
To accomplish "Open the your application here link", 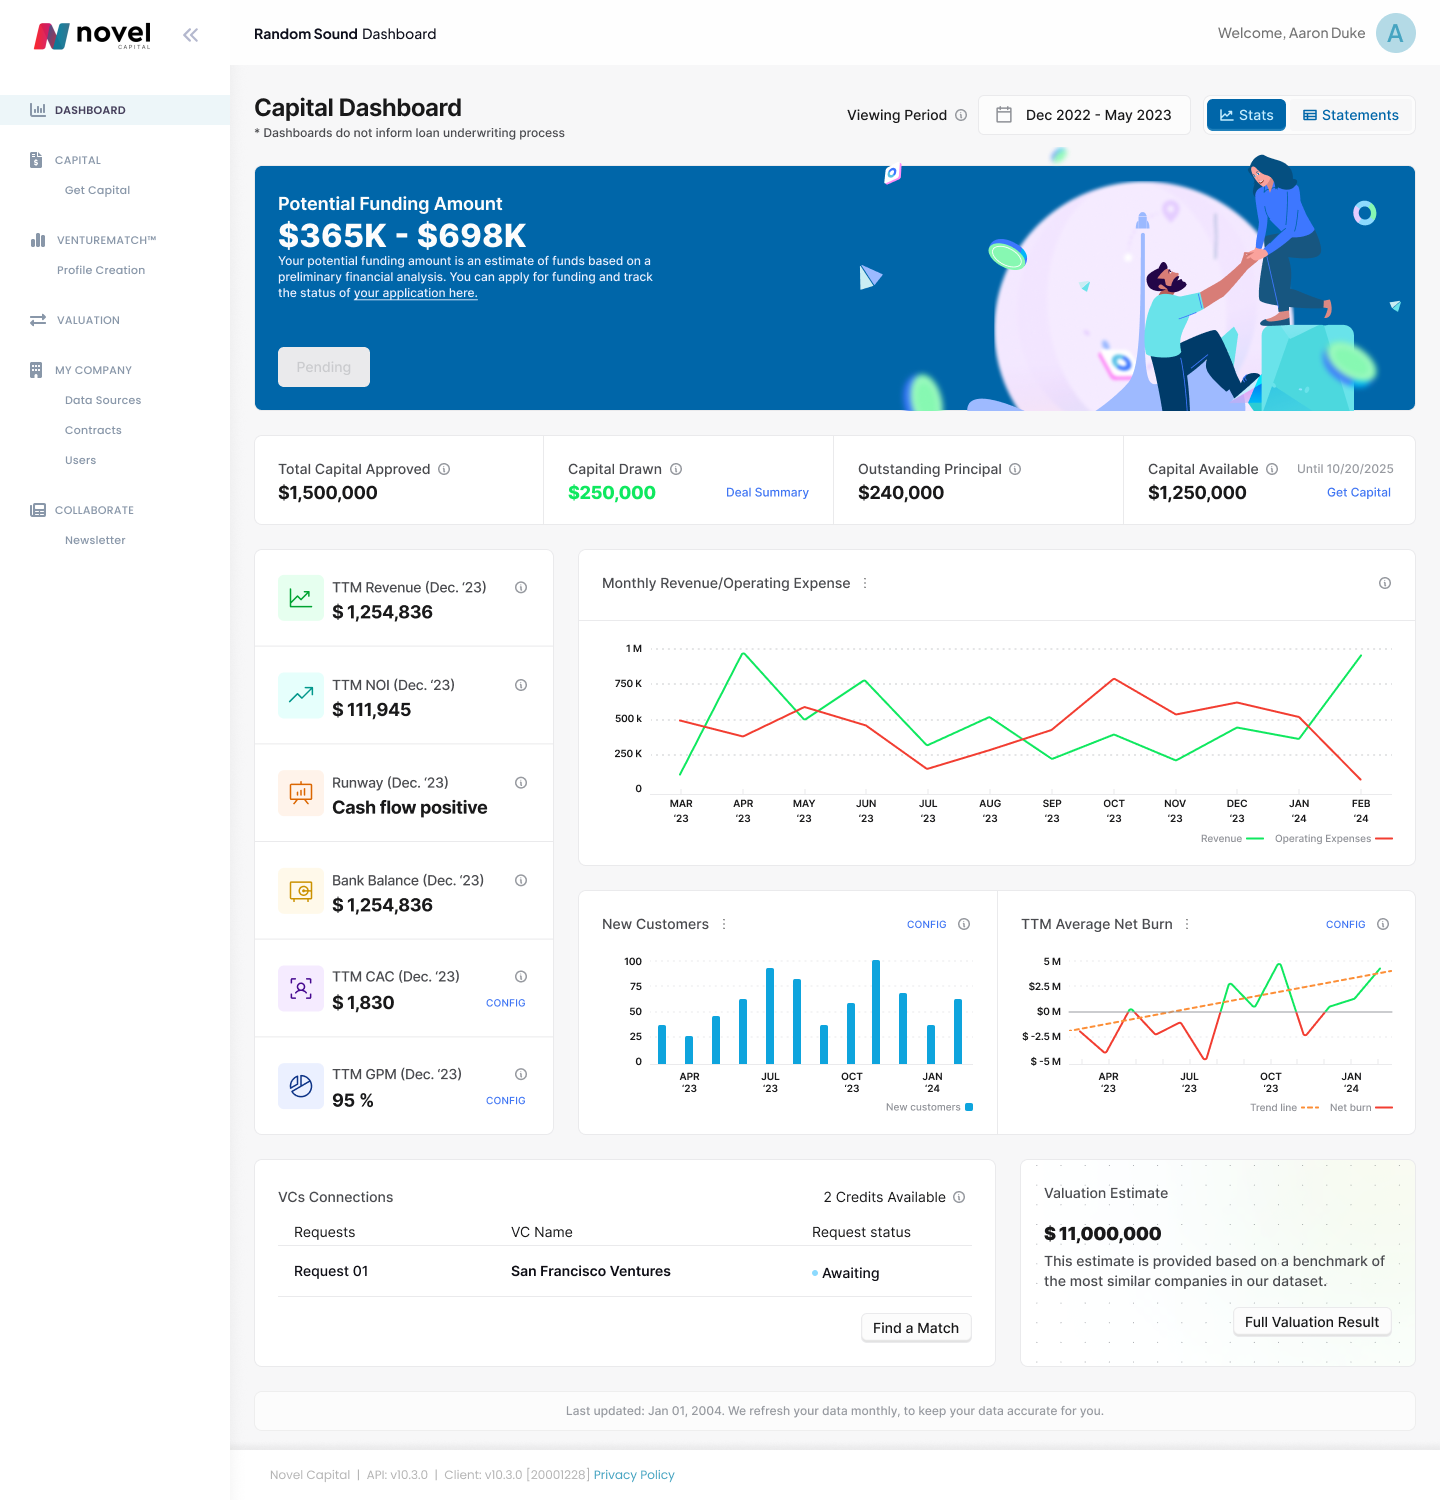I will pos(415,293).
